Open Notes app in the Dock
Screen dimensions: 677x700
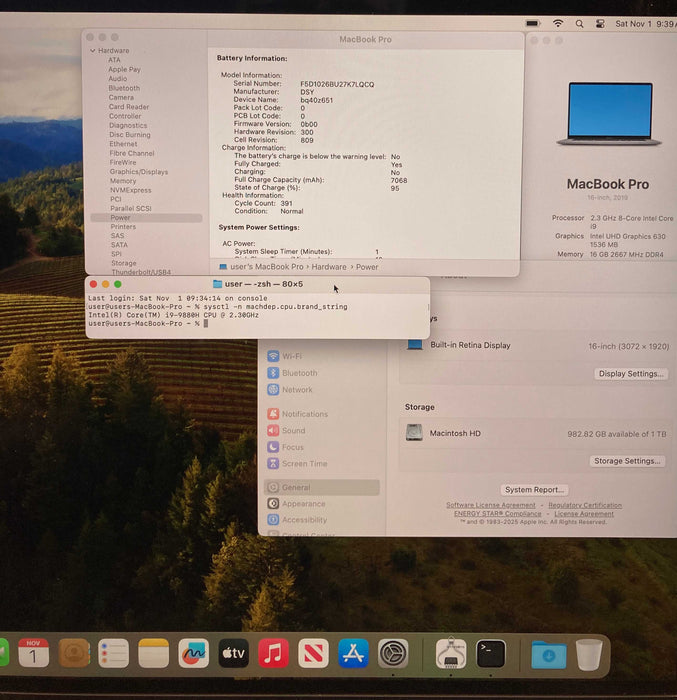point(154,653)
